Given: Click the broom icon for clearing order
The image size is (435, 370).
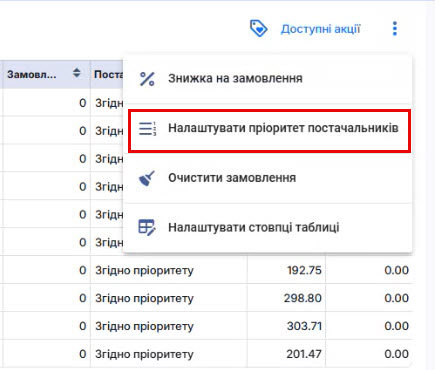Looking at the screenshot, I should 147,178.
